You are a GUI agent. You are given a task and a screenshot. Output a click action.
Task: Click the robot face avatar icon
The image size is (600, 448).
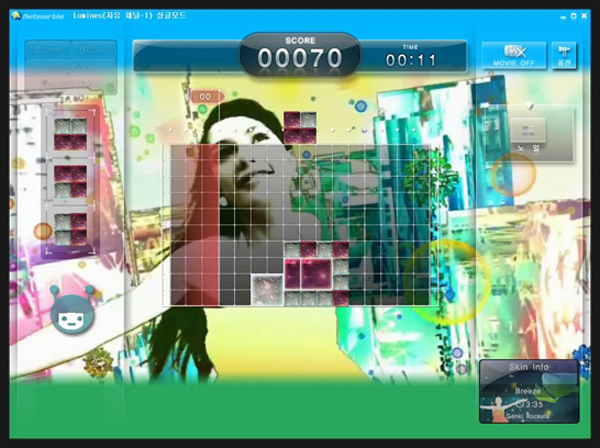[x=73, y=317]
